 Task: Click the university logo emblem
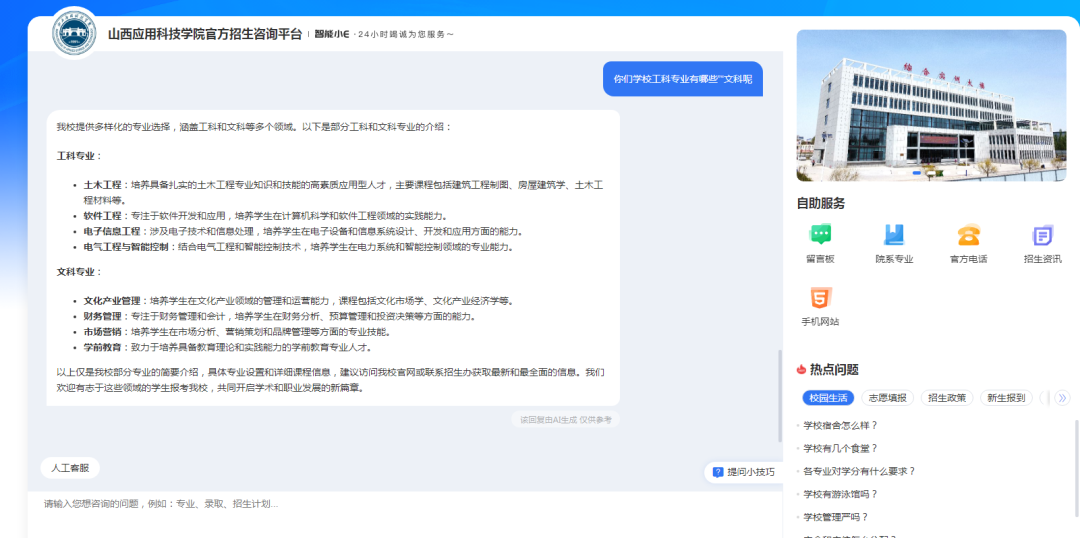[x=75, y=34]
